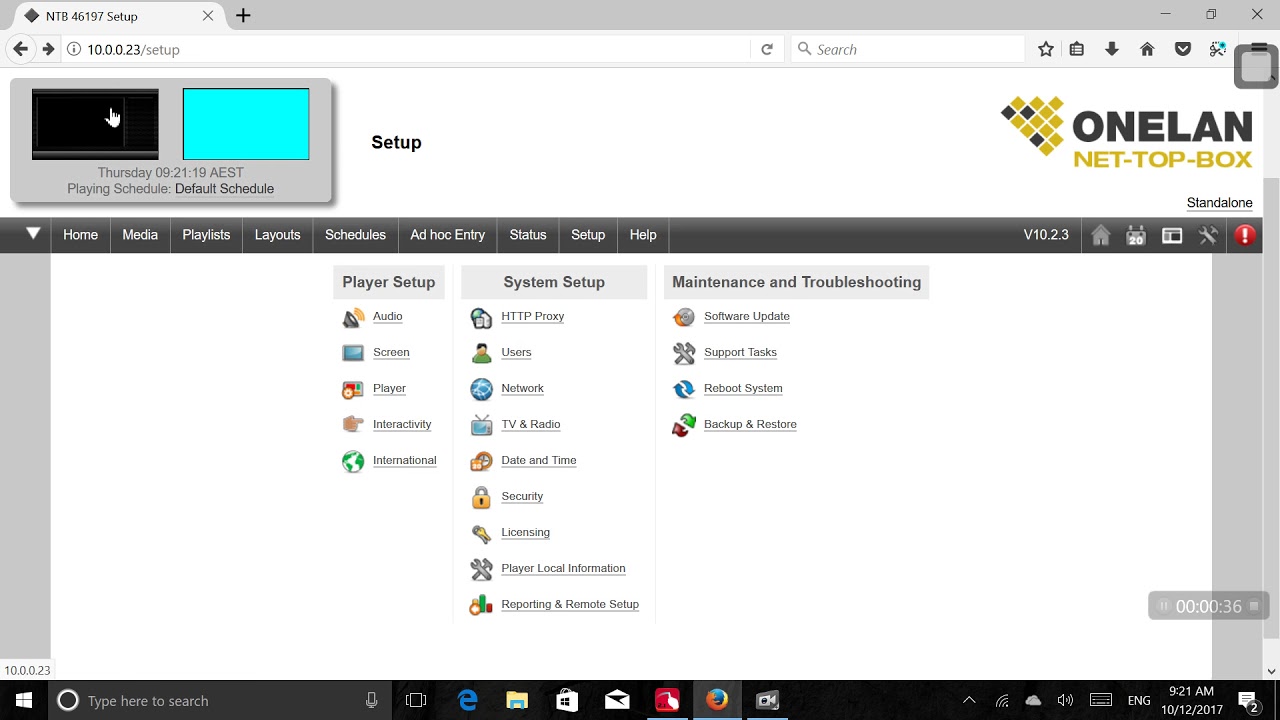Click the layout window icon in the navigation bar
Image resolution: width=1280 pixels, height=720 pixels.
(1172, 235)
